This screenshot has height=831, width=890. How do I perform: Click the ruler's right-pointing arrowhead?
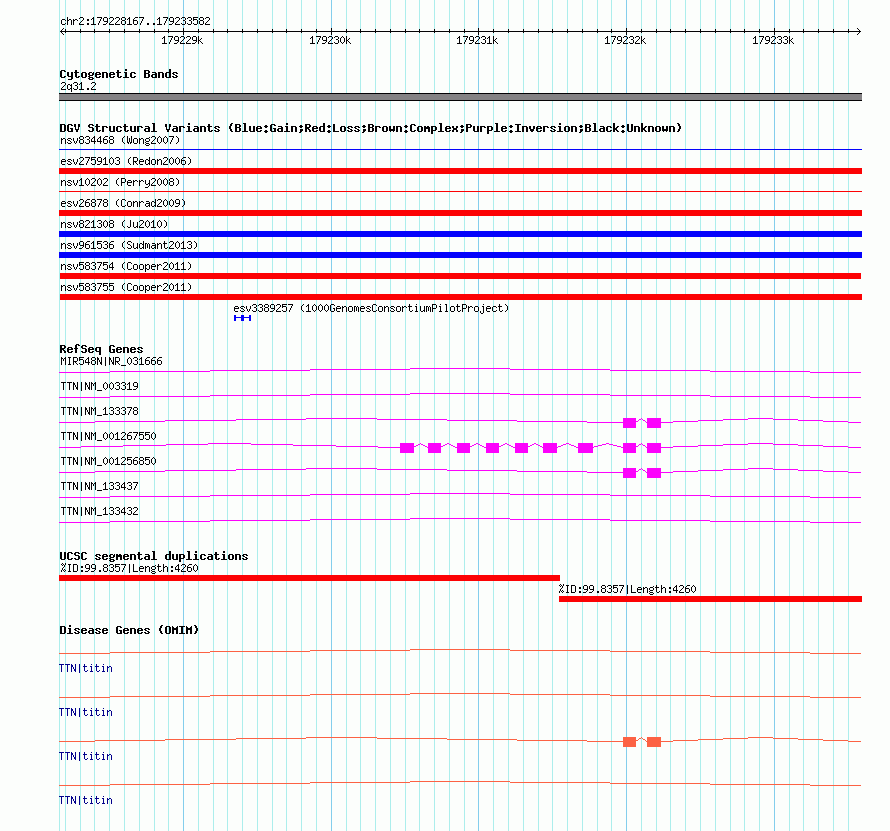coord(858,31)
